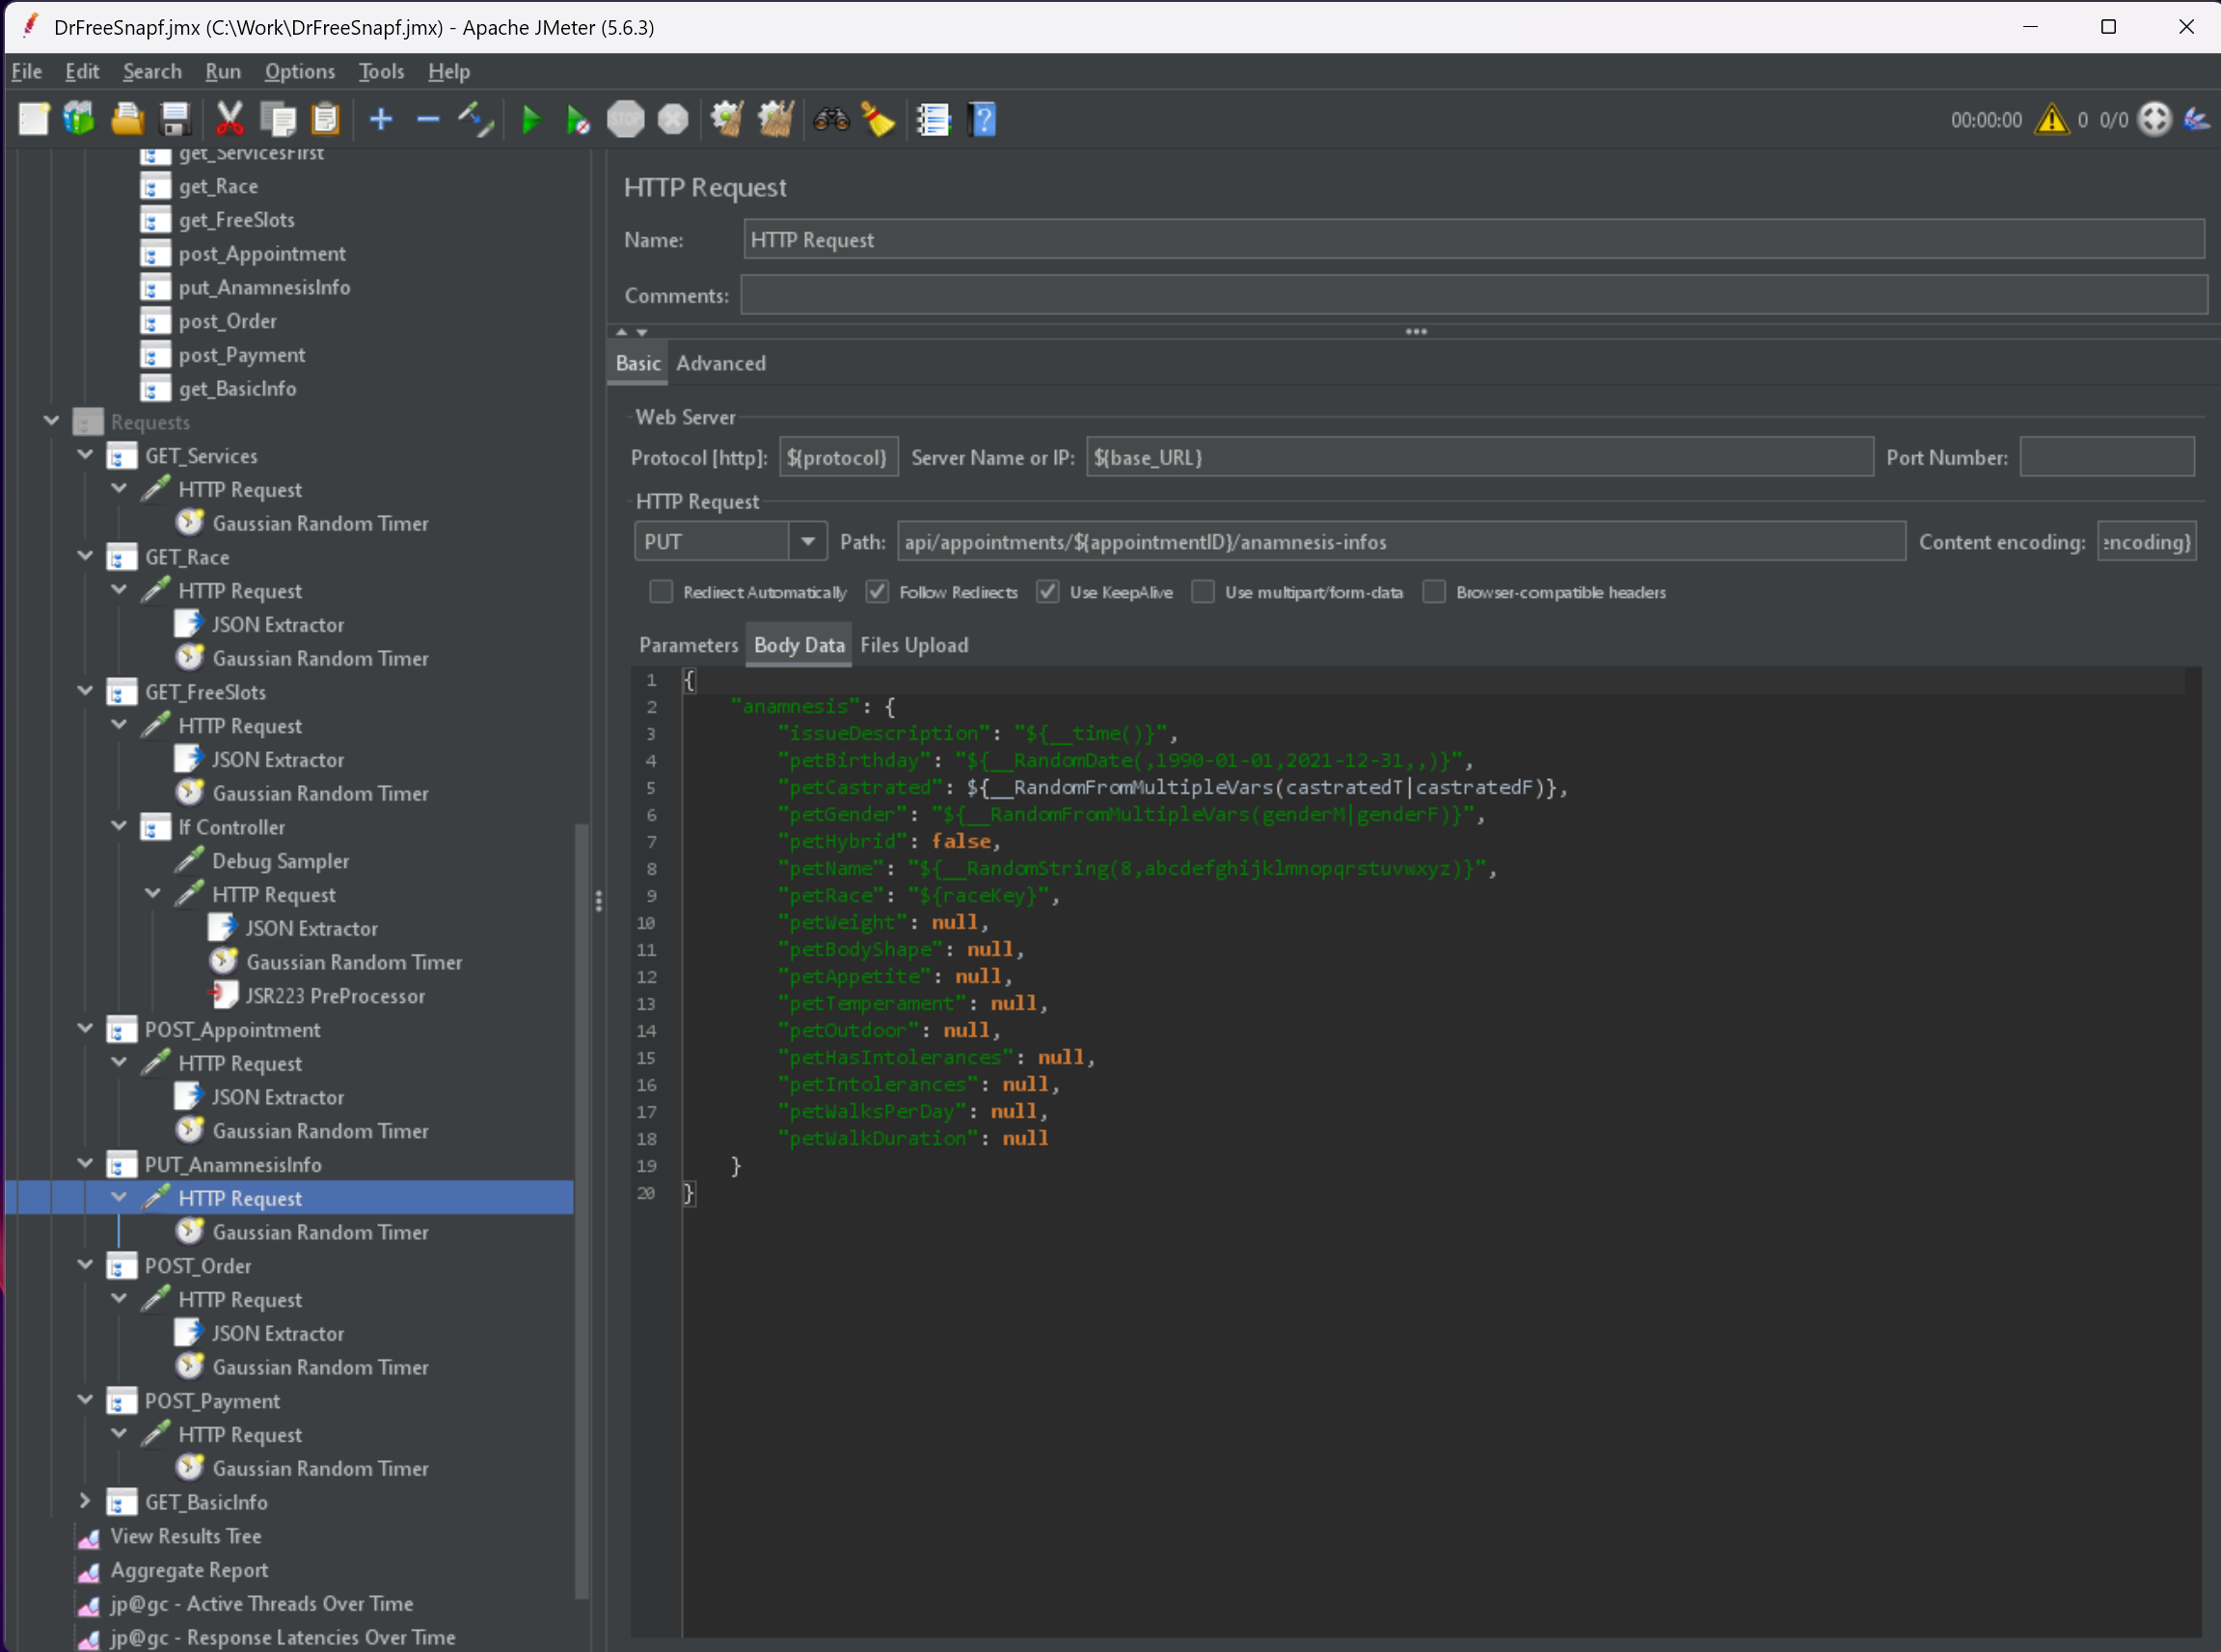Image resolution: width=2221 pixels, height=1652 pixels.
Task: Select the Body Data tab
Action: click(x=799, y=645)
